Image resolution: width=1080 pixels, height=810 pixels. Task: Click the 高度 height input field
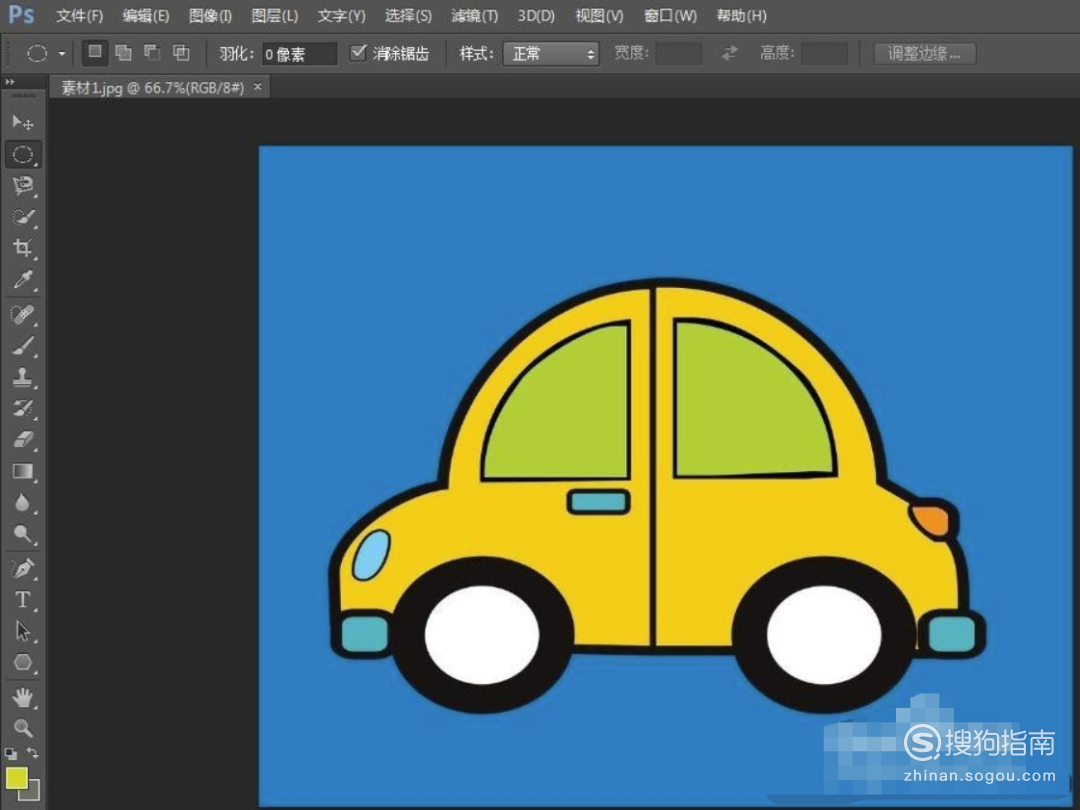824,54
